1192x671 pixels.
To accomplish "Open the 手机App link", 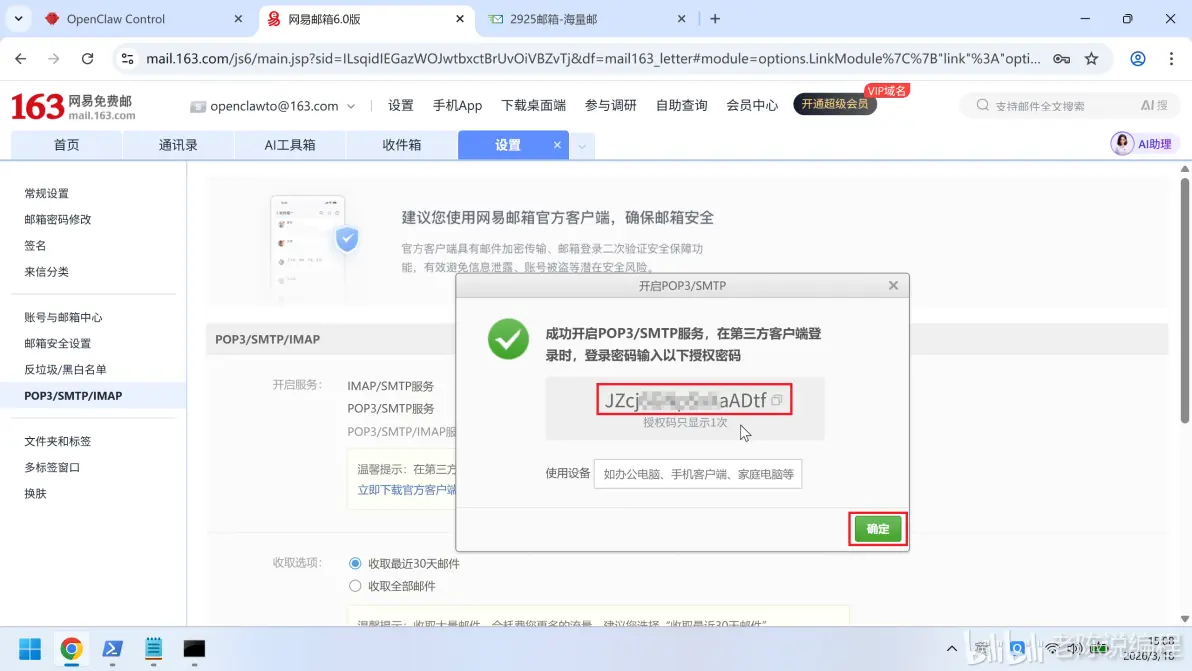I will click(x=457, y=106).
